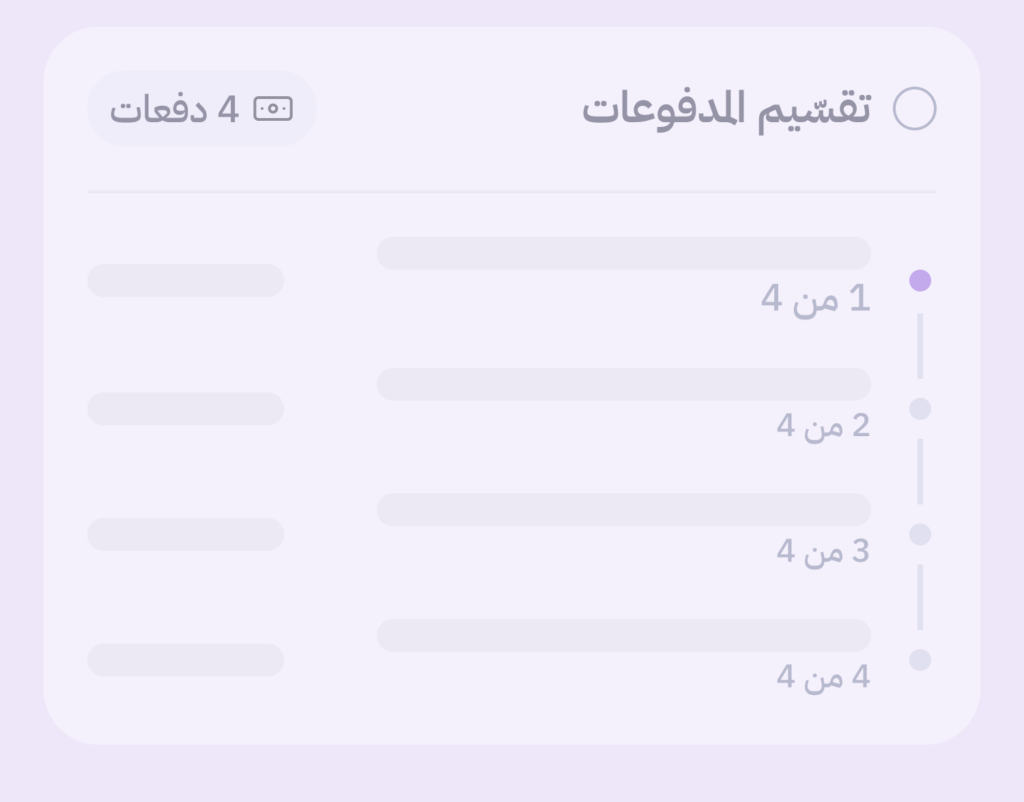Click the تقسيم المدفوعات title text
Image resolution: width=1024 pixels, height=802 pixels.
point(727,109)
